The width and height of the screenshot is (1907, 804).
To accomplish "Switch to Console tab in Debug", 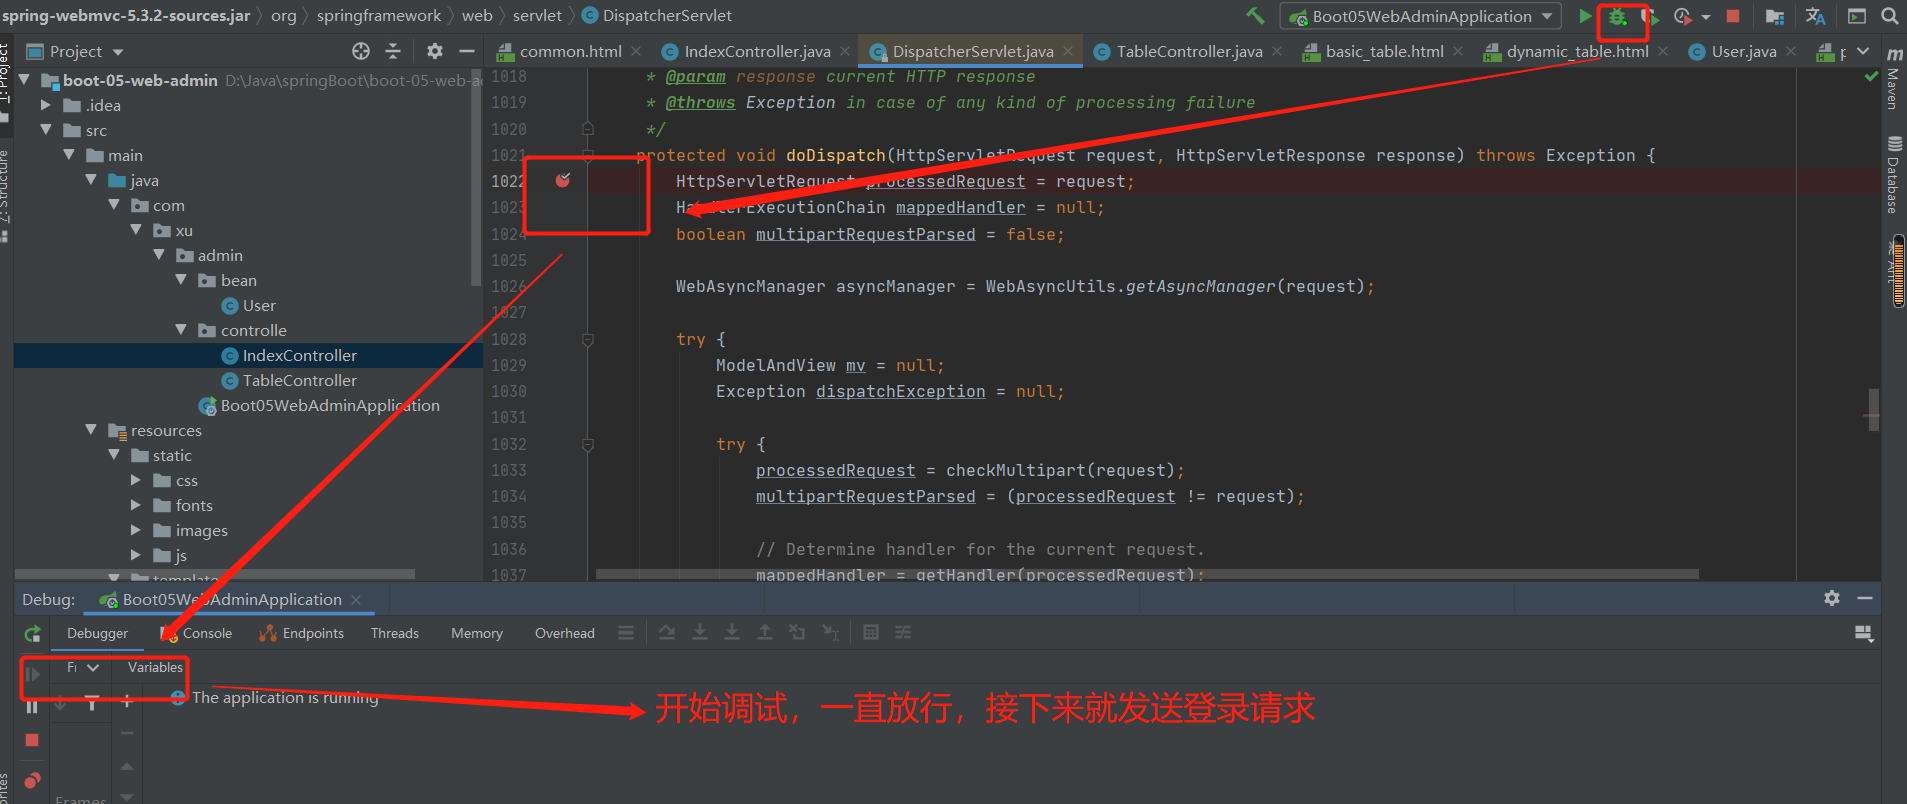I will [197, 633].
